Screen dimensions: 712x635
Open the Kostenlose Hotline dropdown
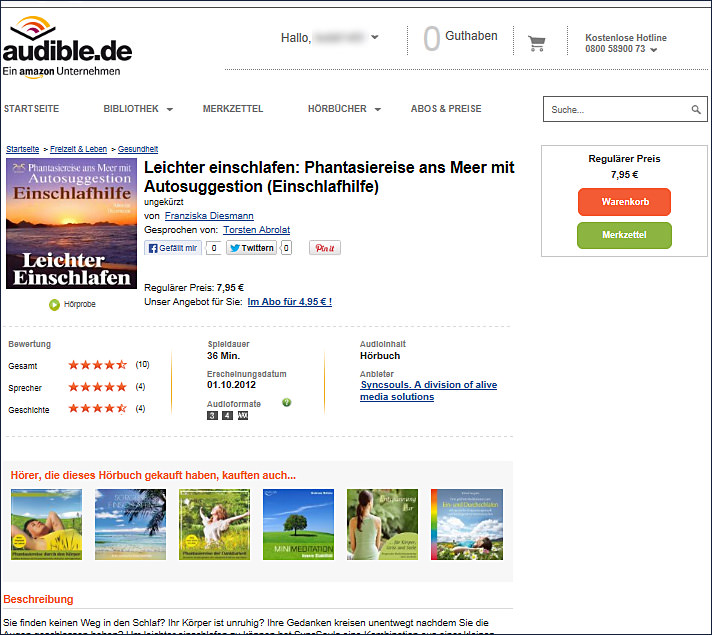[654, 49]
